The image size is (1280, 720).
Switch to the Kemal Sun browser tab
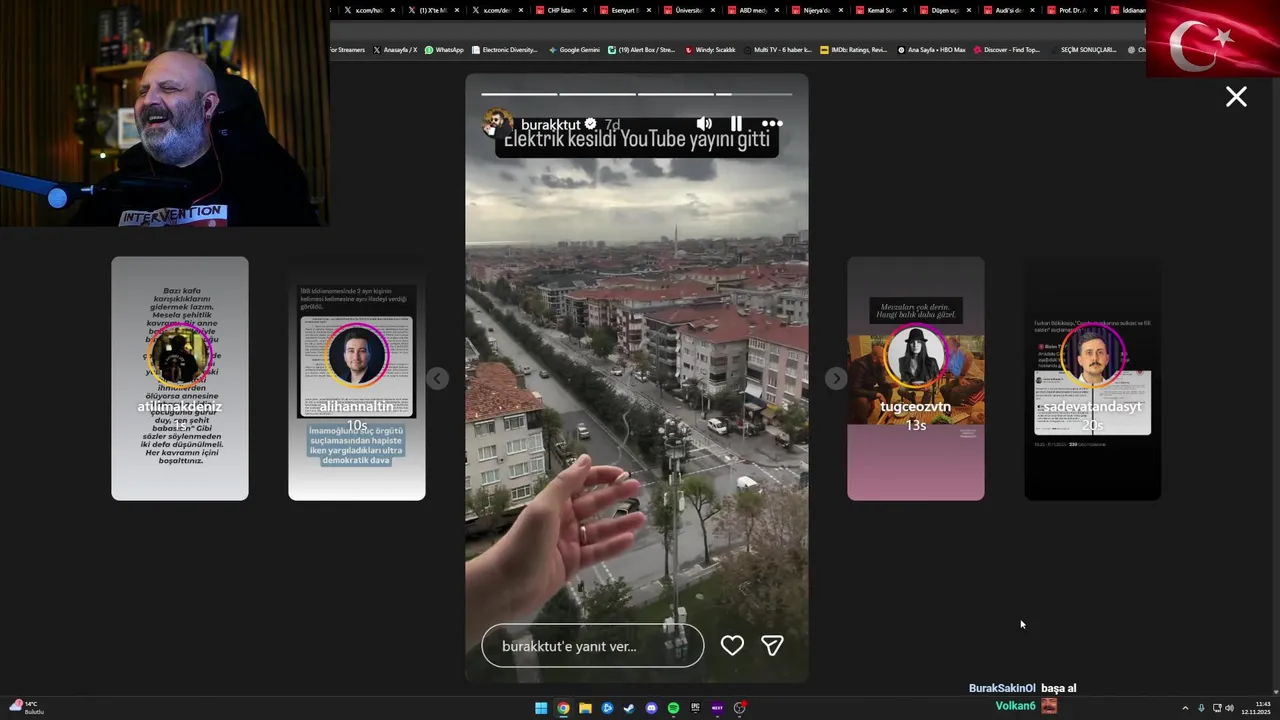click(x=881, y=10)
